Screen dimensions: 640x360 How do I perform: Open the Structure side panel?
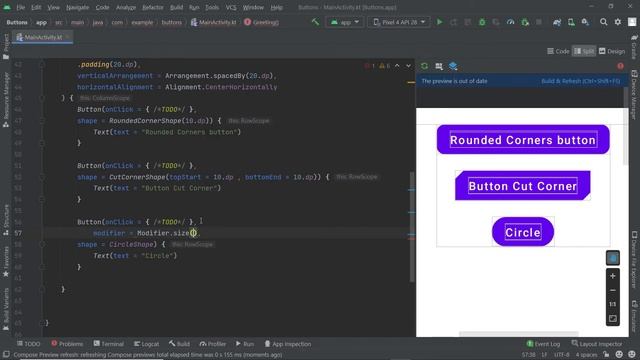point(6,220)
